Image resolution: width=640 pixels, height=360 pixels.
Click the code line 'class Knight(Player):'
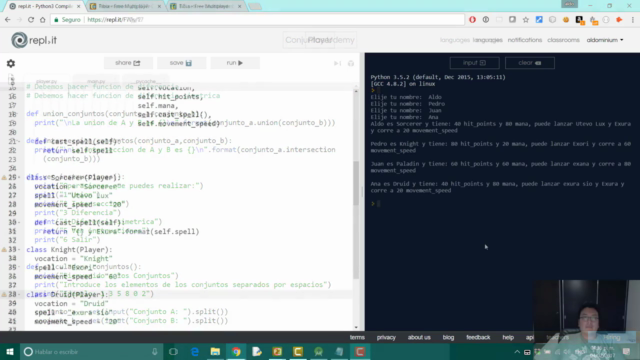click(x=69, y=249)
